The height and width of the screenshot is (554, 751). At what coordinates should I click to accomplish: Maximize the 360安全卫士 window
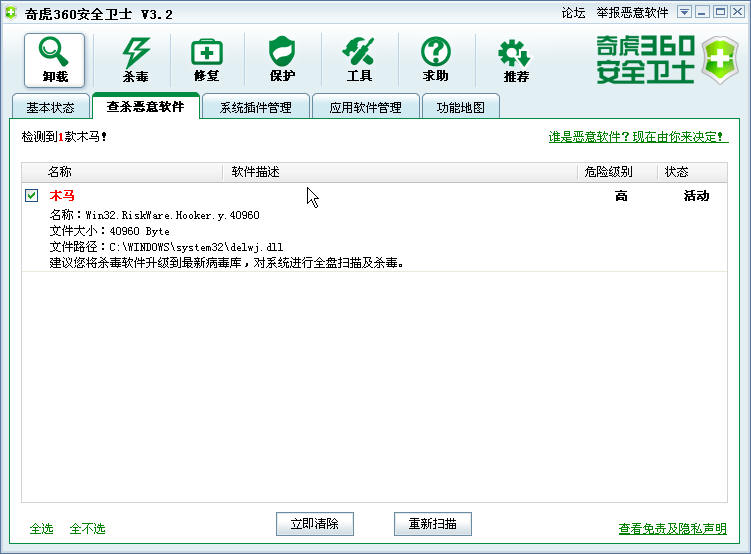(720, 12)
